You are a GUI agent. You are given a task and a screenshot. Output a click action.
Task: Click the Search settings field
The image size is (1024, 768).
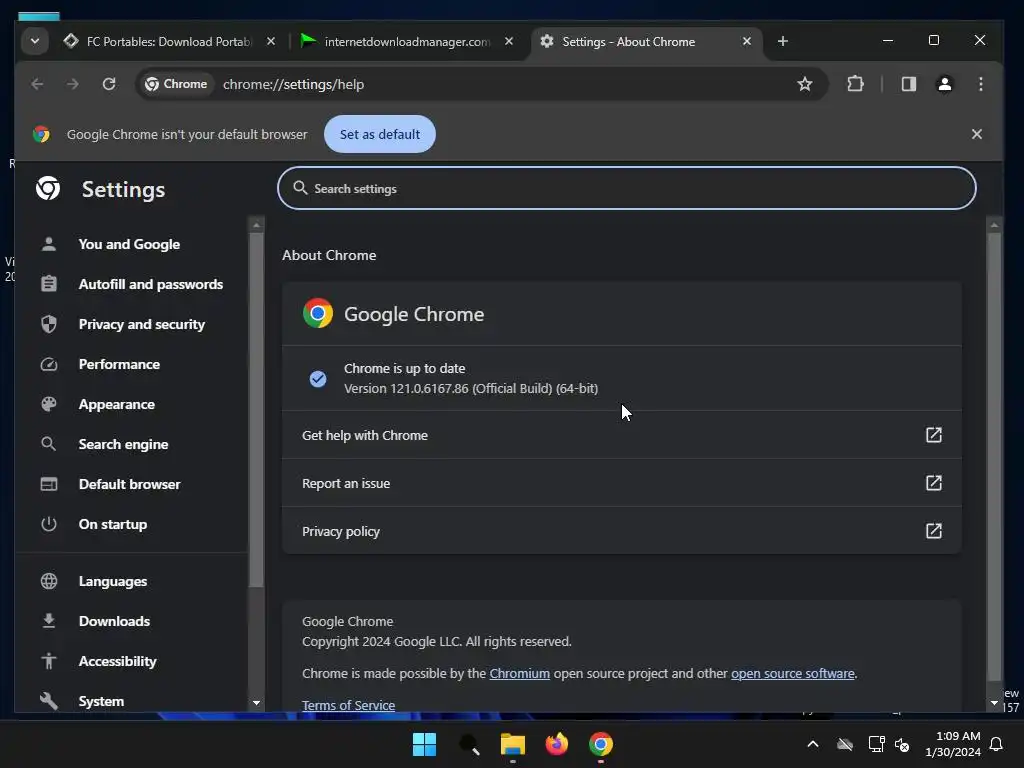click(626, 188)
